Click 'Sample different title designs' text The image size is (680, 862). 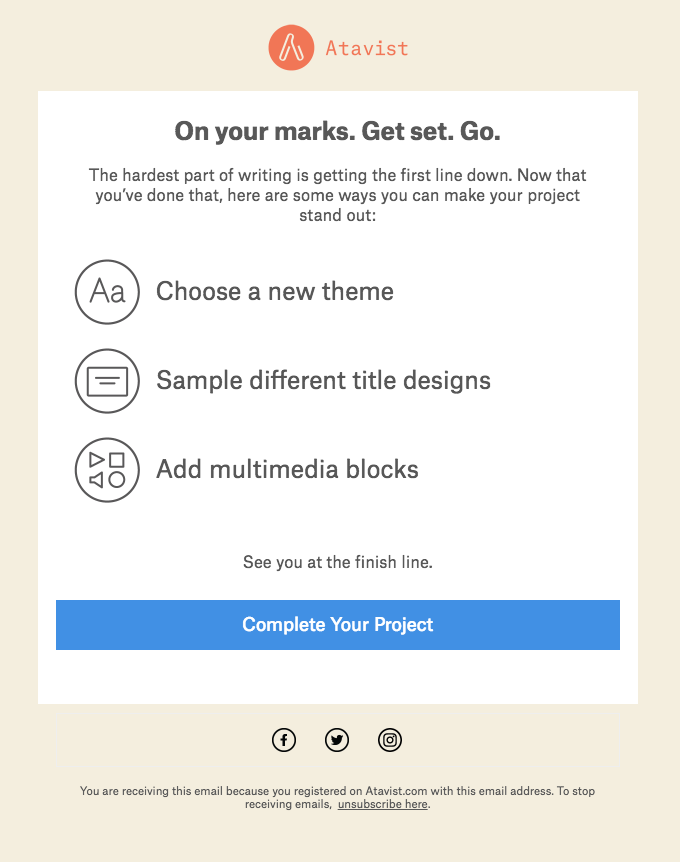pyautogui.click(x=323, y=381)
